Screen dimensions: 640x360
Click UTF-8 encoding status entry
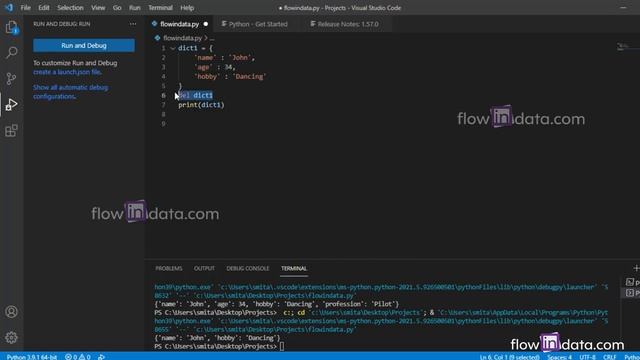[x=587, y=357]
